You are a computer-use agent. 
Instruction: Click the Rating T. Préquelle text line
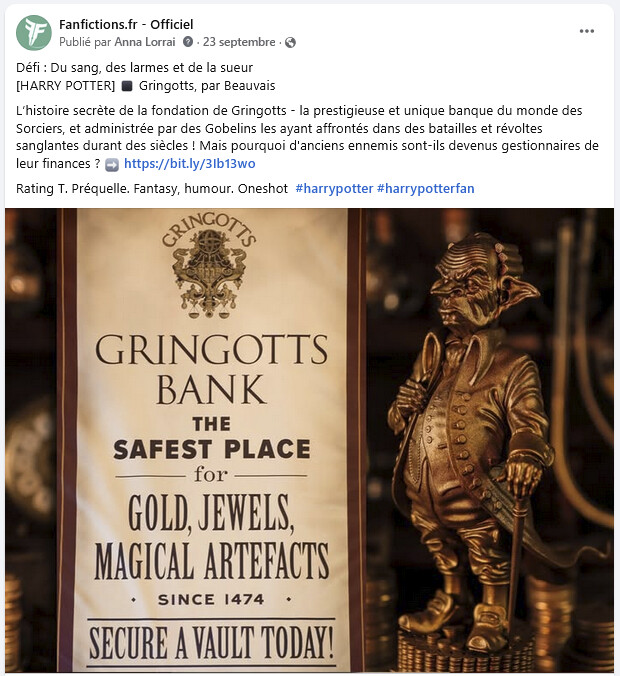click(x=152, y=188)
